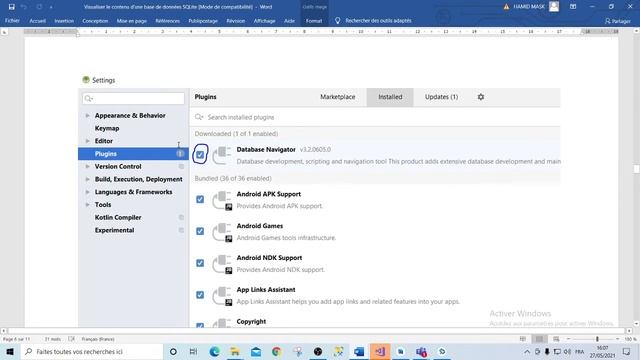The width and height of the screenshot is (640, 360).
Task: Click the account warning triangle icon
Action: 506,7
